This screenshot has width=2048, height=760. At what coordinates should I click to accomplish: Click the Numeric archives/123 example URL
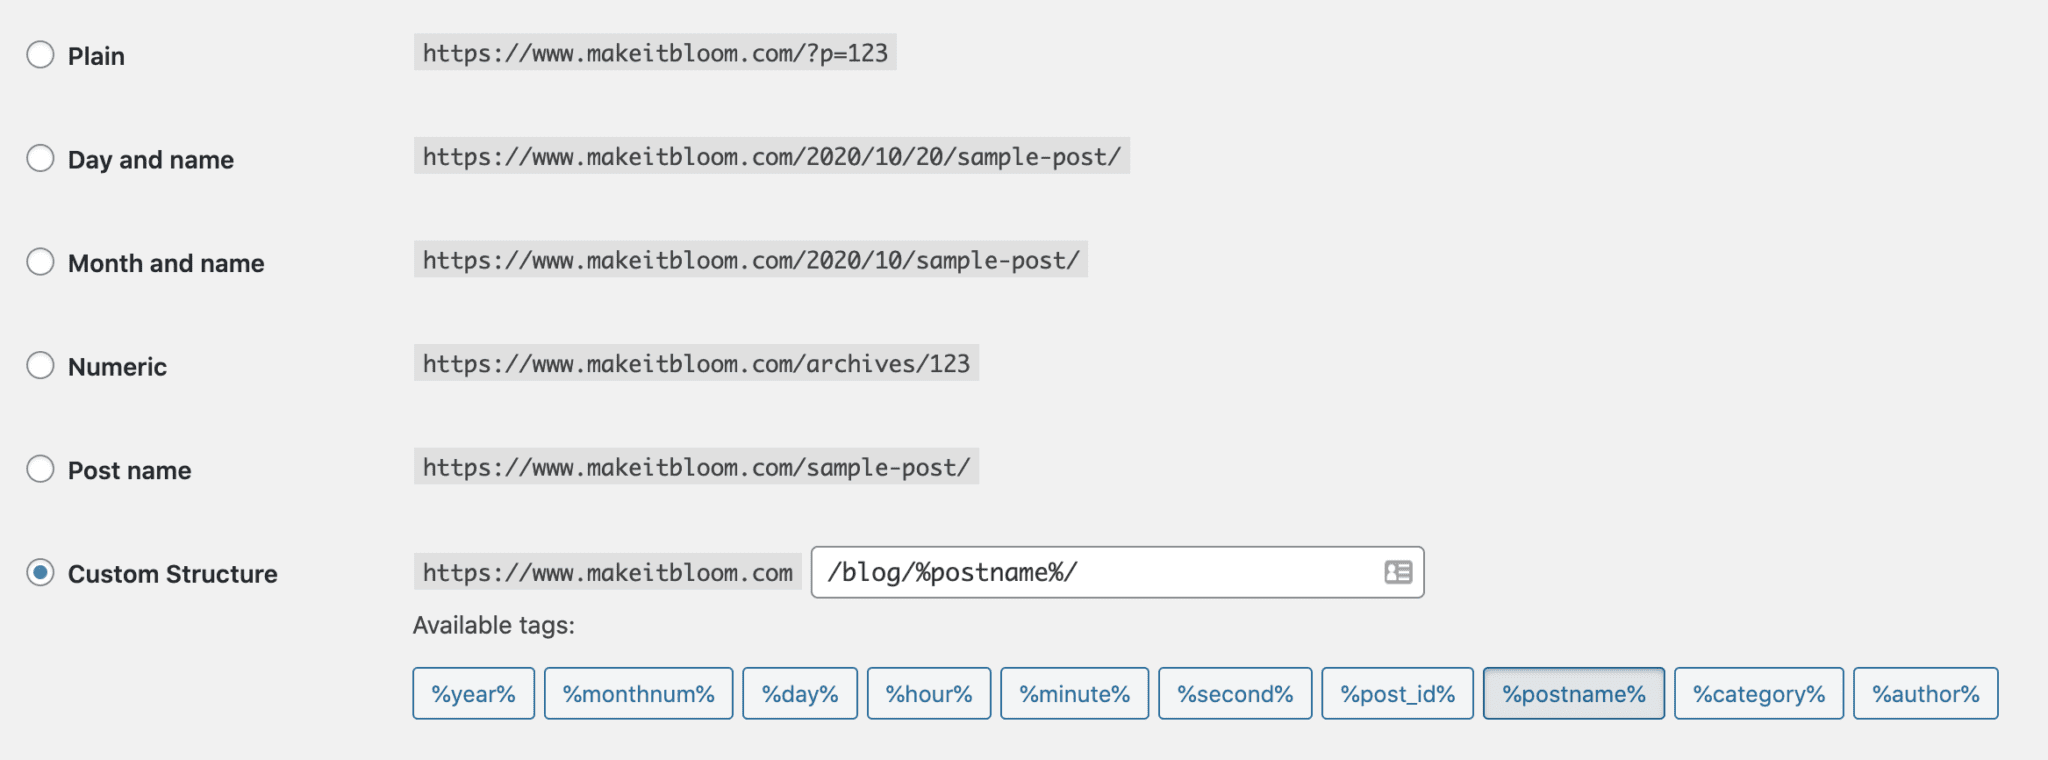pos(696,363)
